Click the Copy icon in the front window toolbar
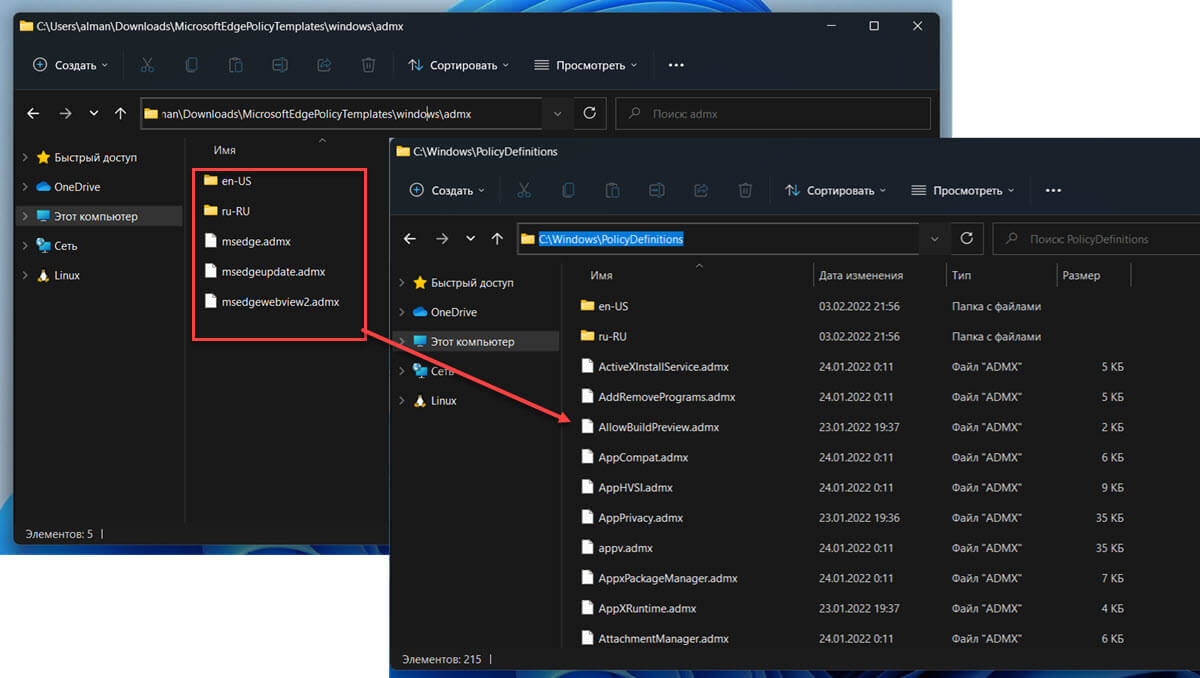The width and height of the screenshot is (1200, 678). point(568,190)
